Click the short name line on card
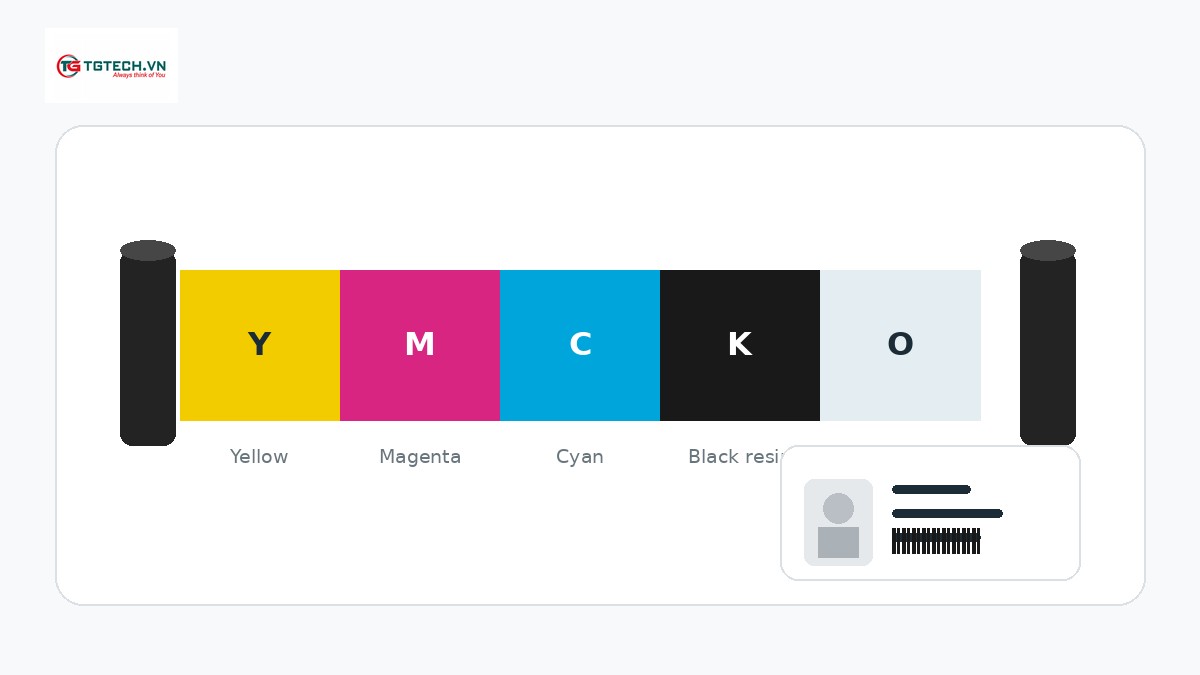 coord(931,490)
